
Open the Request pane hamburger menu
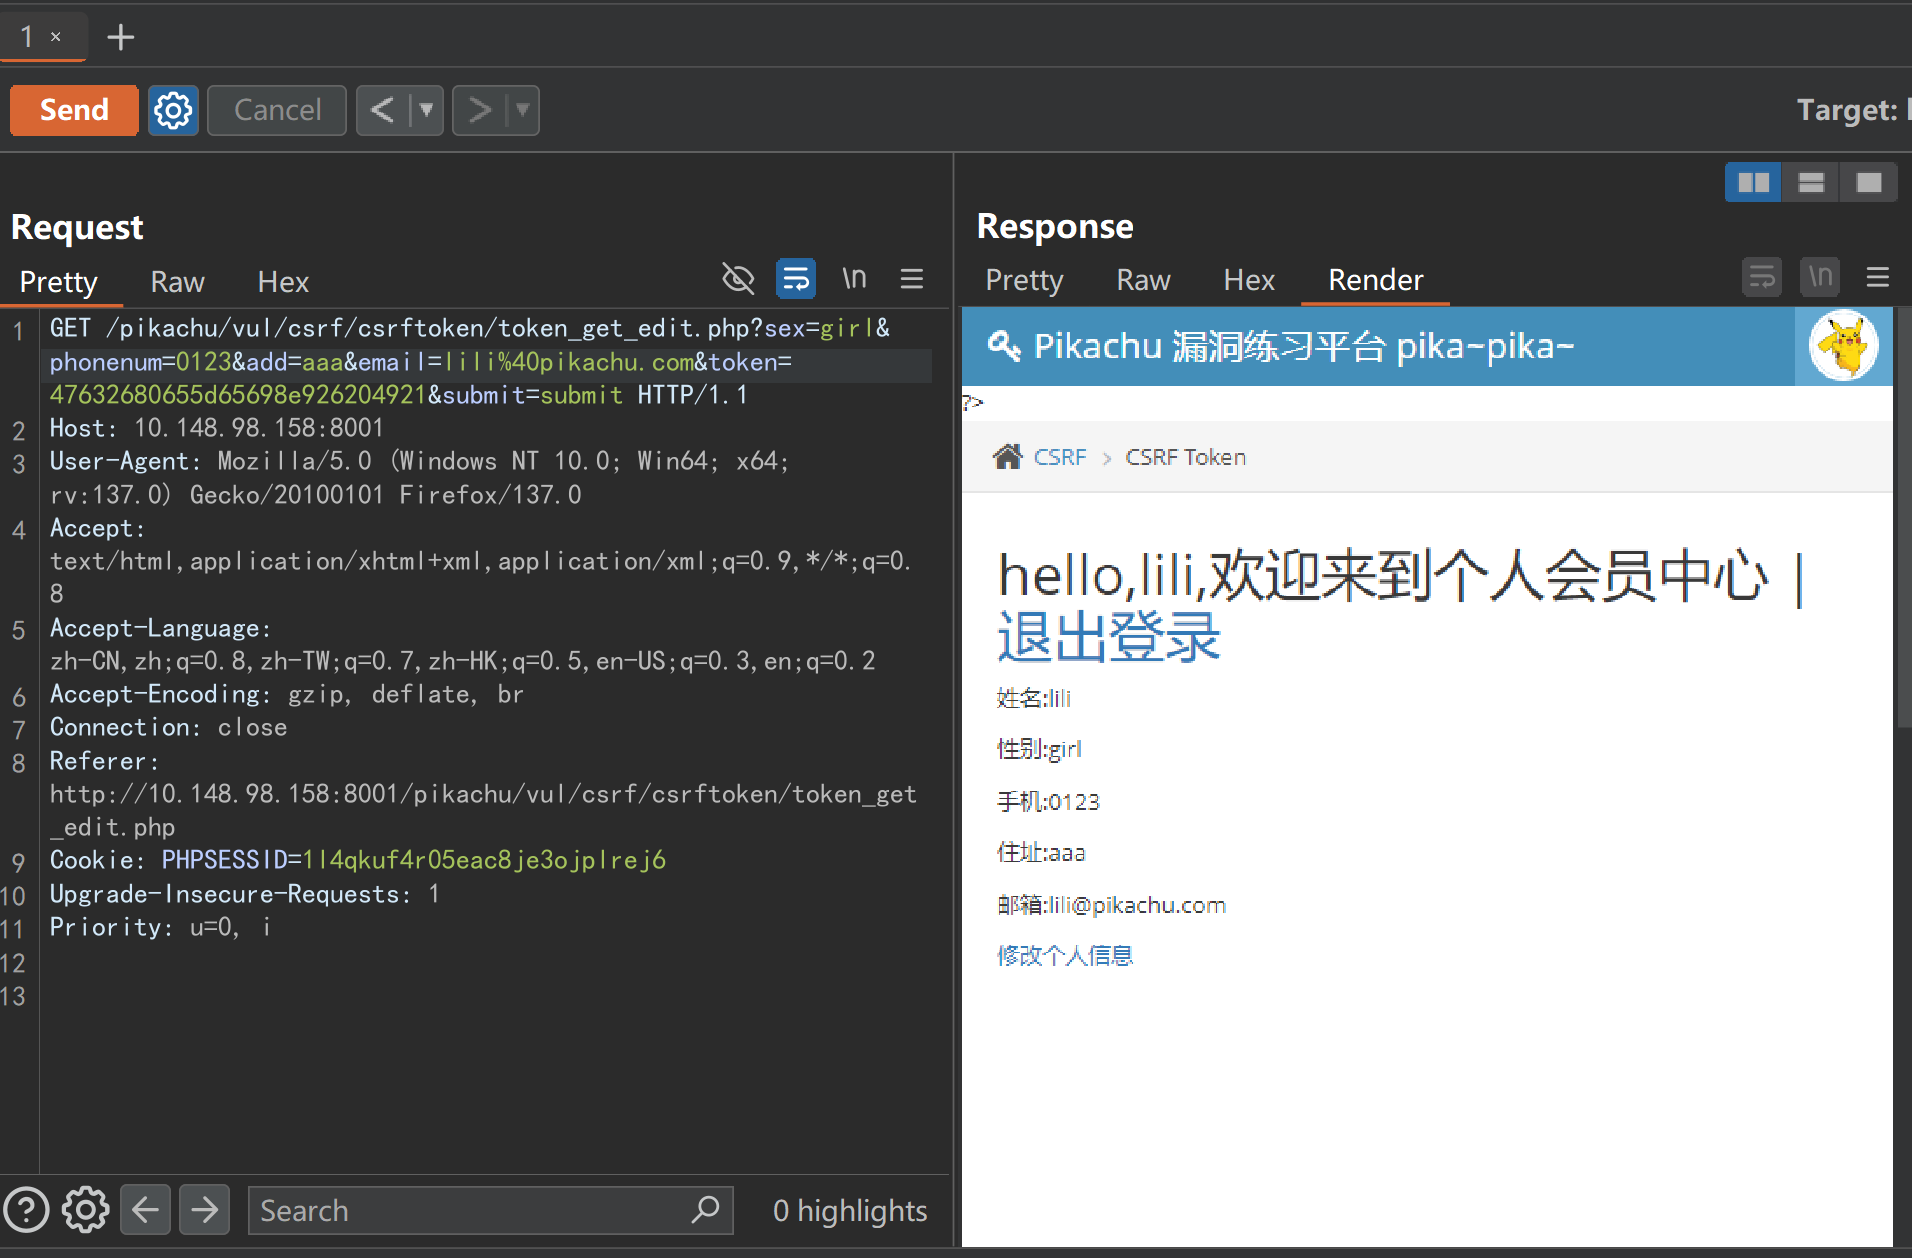click(x=911, y=279)
